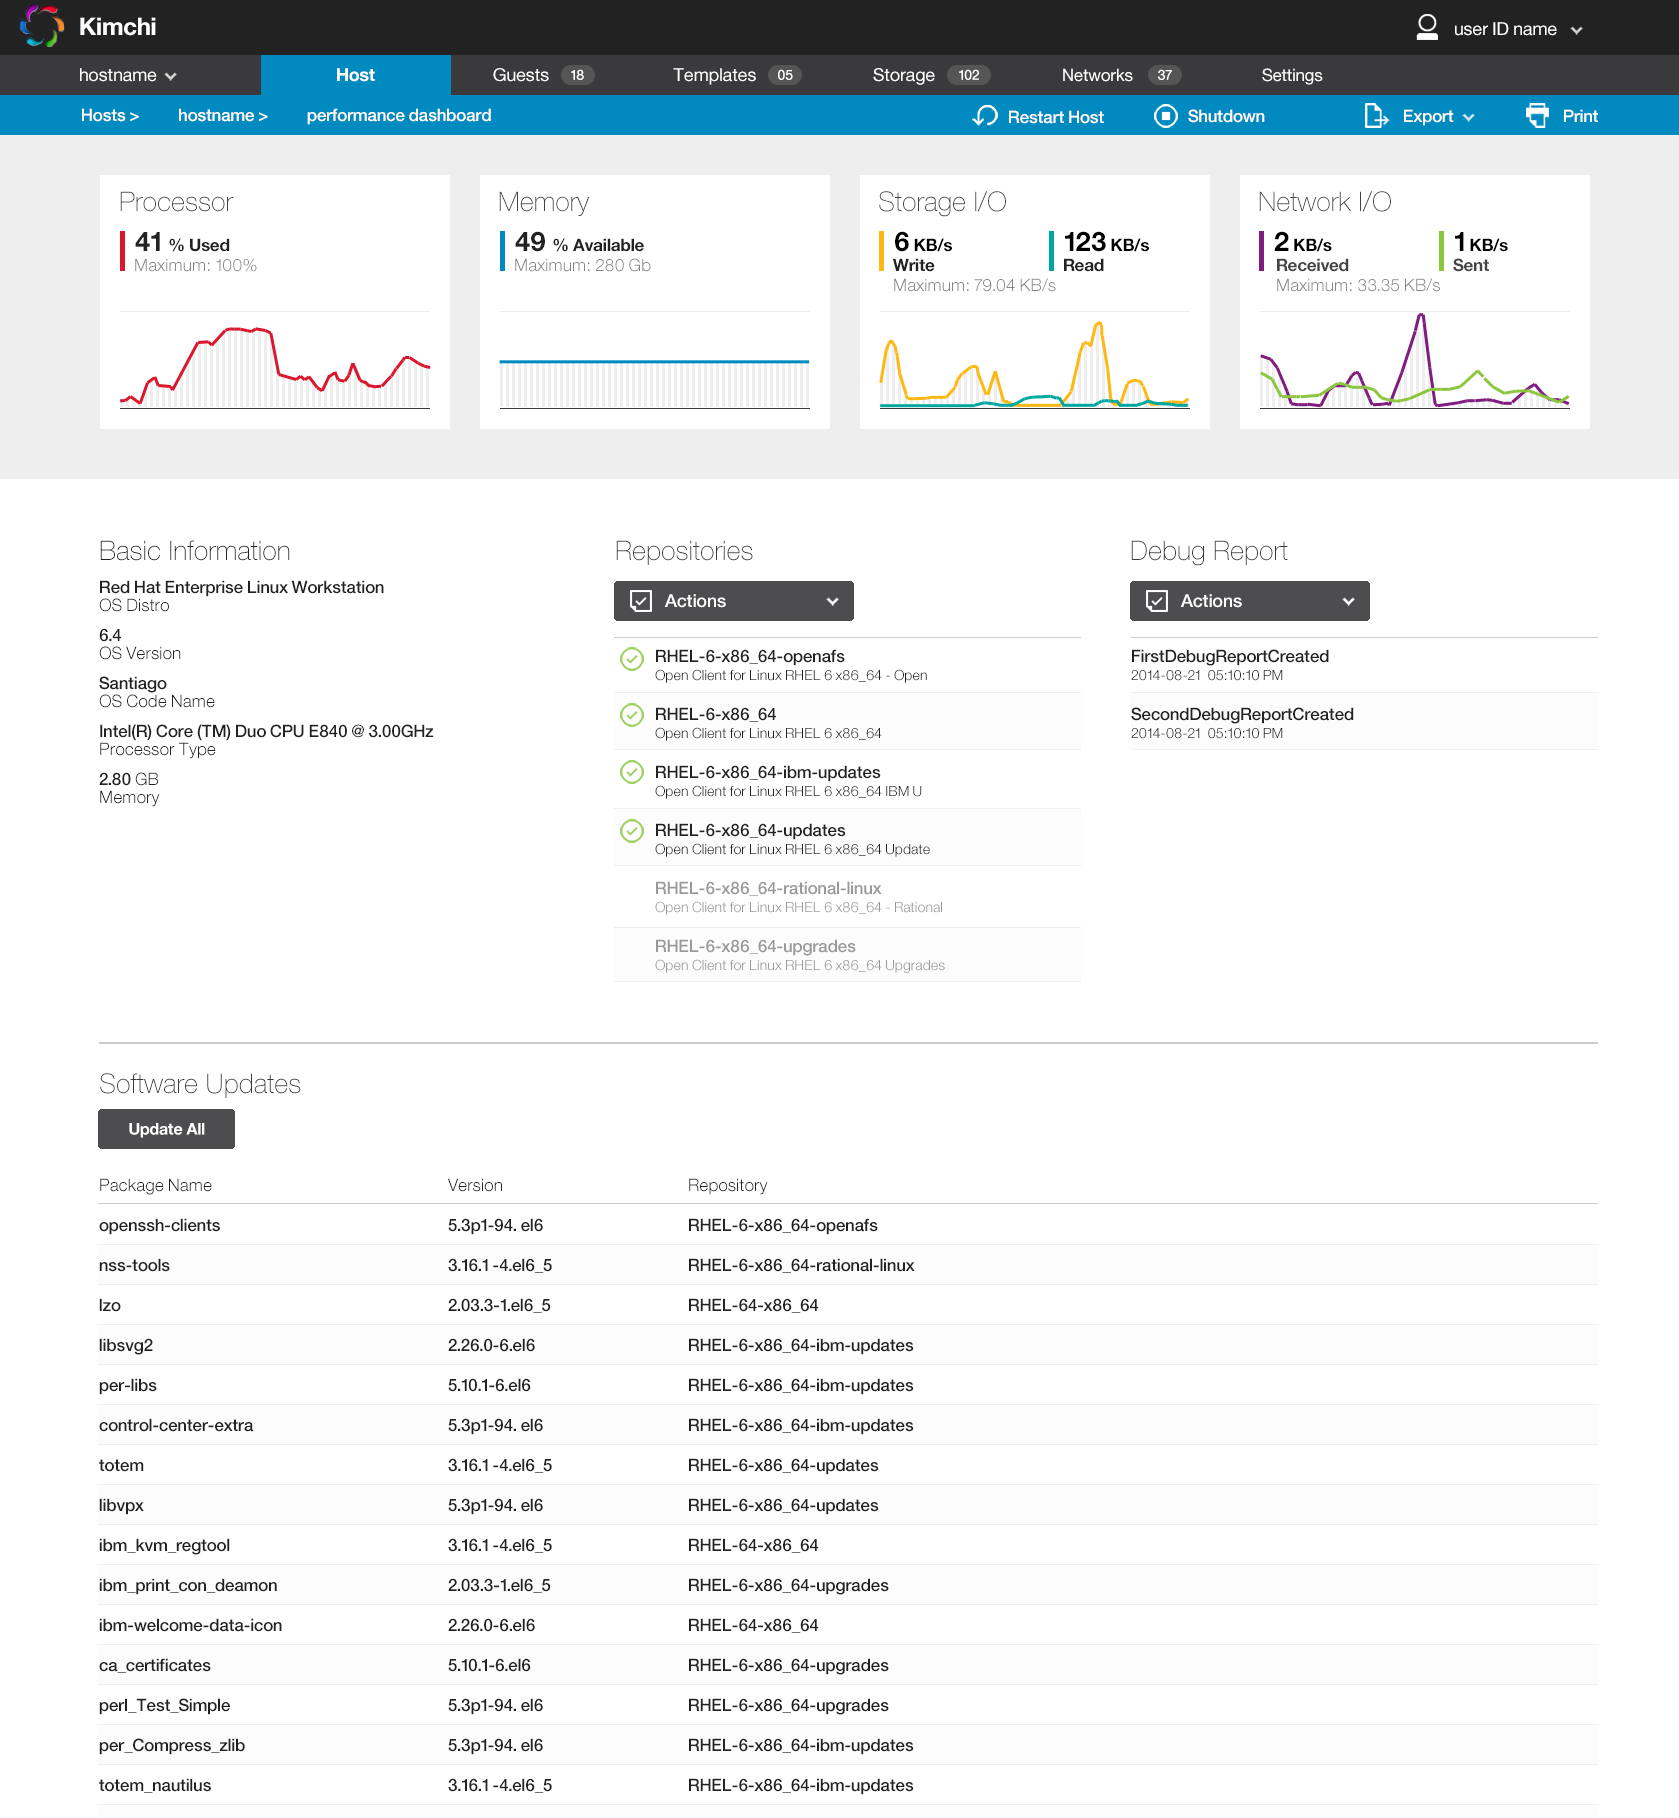
Task: Click the Kimchi logo icon
Action: click(41, 27)
